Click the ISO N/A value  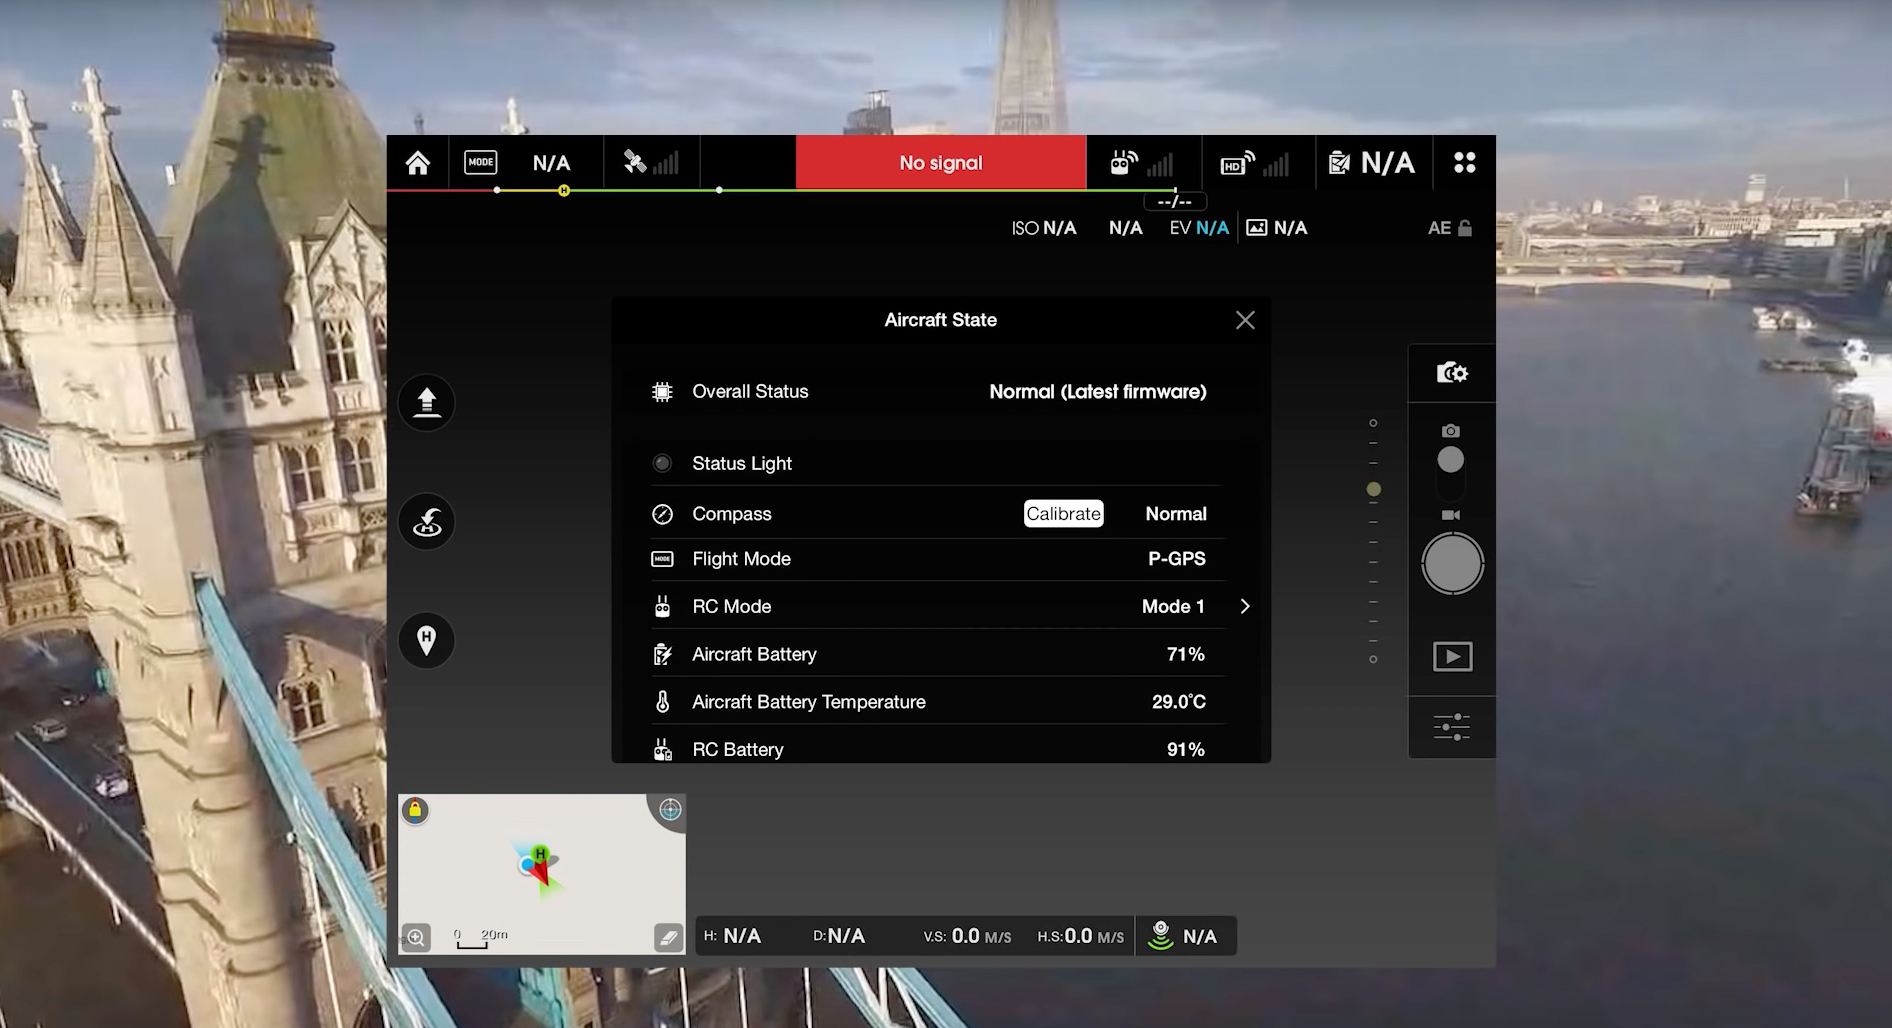click(1044, 228)
